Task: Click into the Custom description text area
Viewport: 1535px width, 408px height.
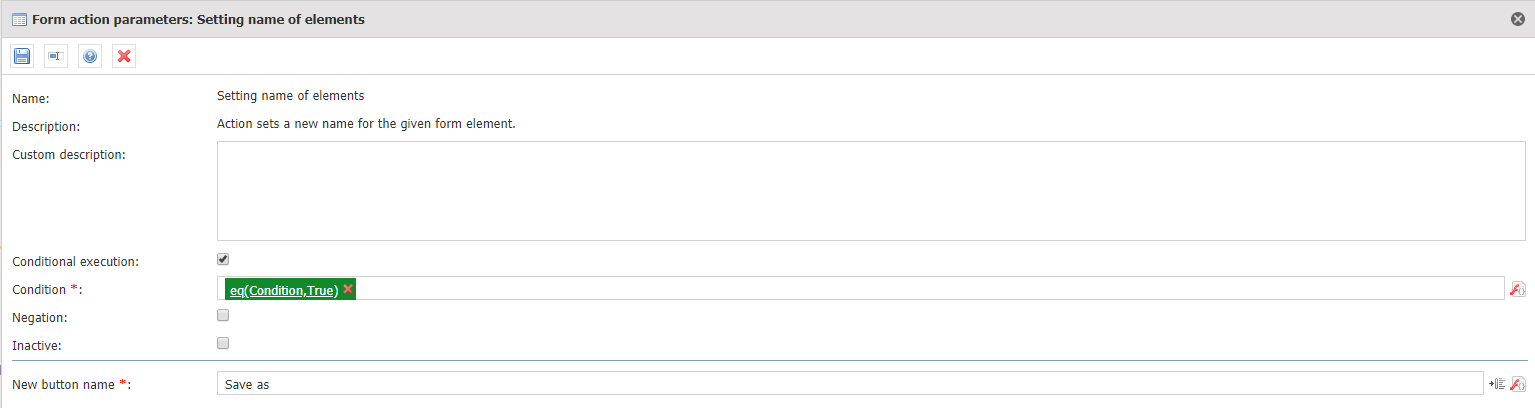Action: 871,191
